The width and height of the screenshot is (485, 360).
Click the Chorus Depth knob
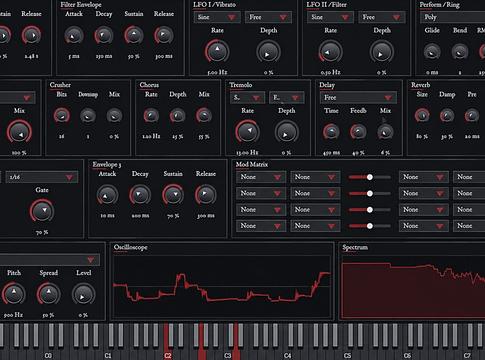click(x=177, y=116)
